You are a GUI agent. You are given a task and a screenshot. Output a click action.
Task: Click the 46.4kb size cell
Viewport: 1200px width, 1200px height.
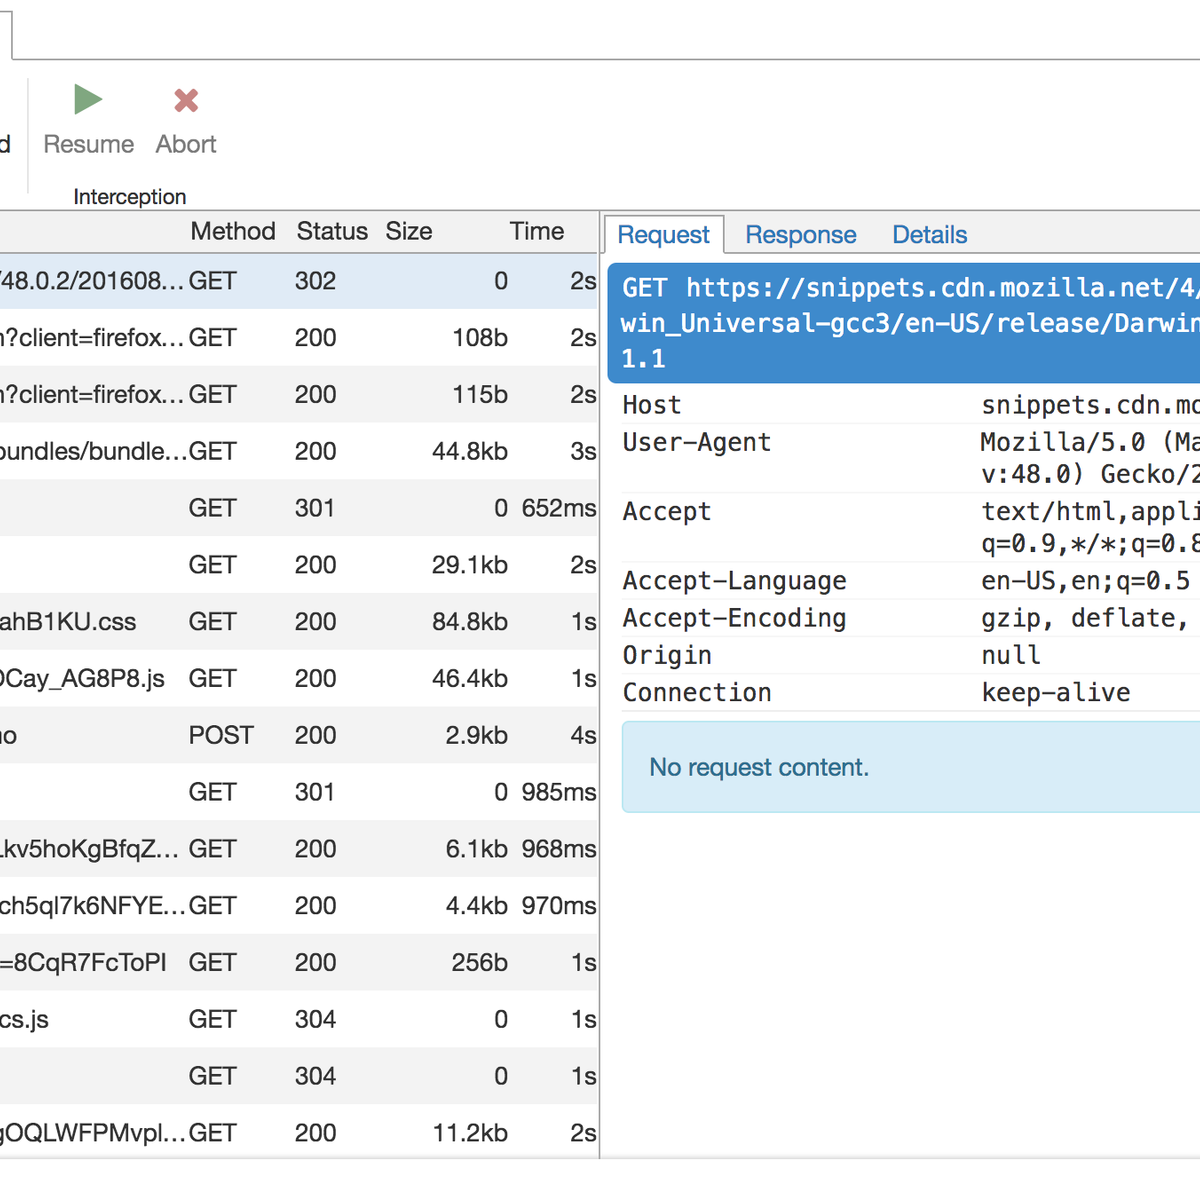470,679
